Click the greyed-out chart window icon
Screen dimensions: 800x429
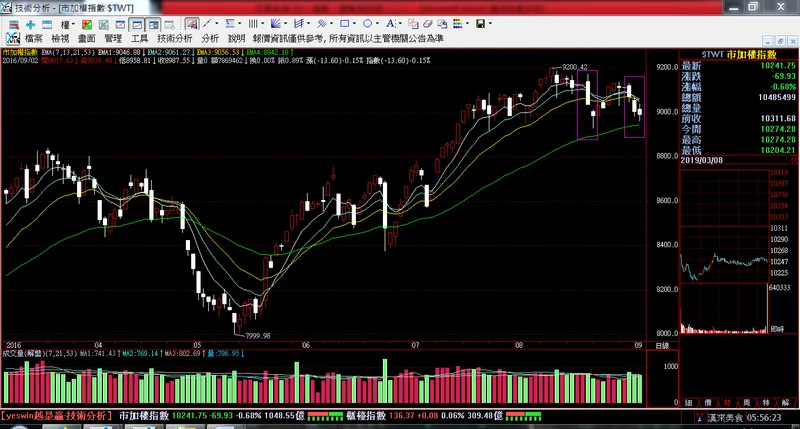170,24
